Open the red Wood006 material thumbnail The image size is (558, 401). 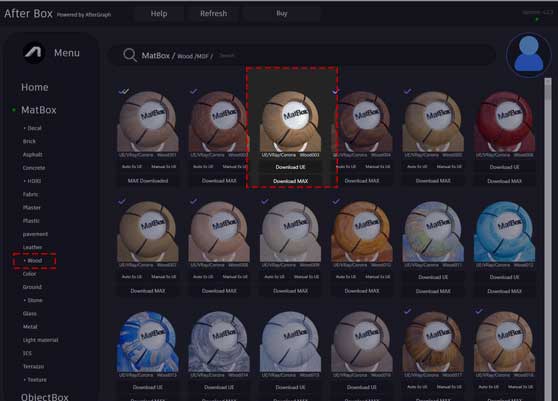504,121
